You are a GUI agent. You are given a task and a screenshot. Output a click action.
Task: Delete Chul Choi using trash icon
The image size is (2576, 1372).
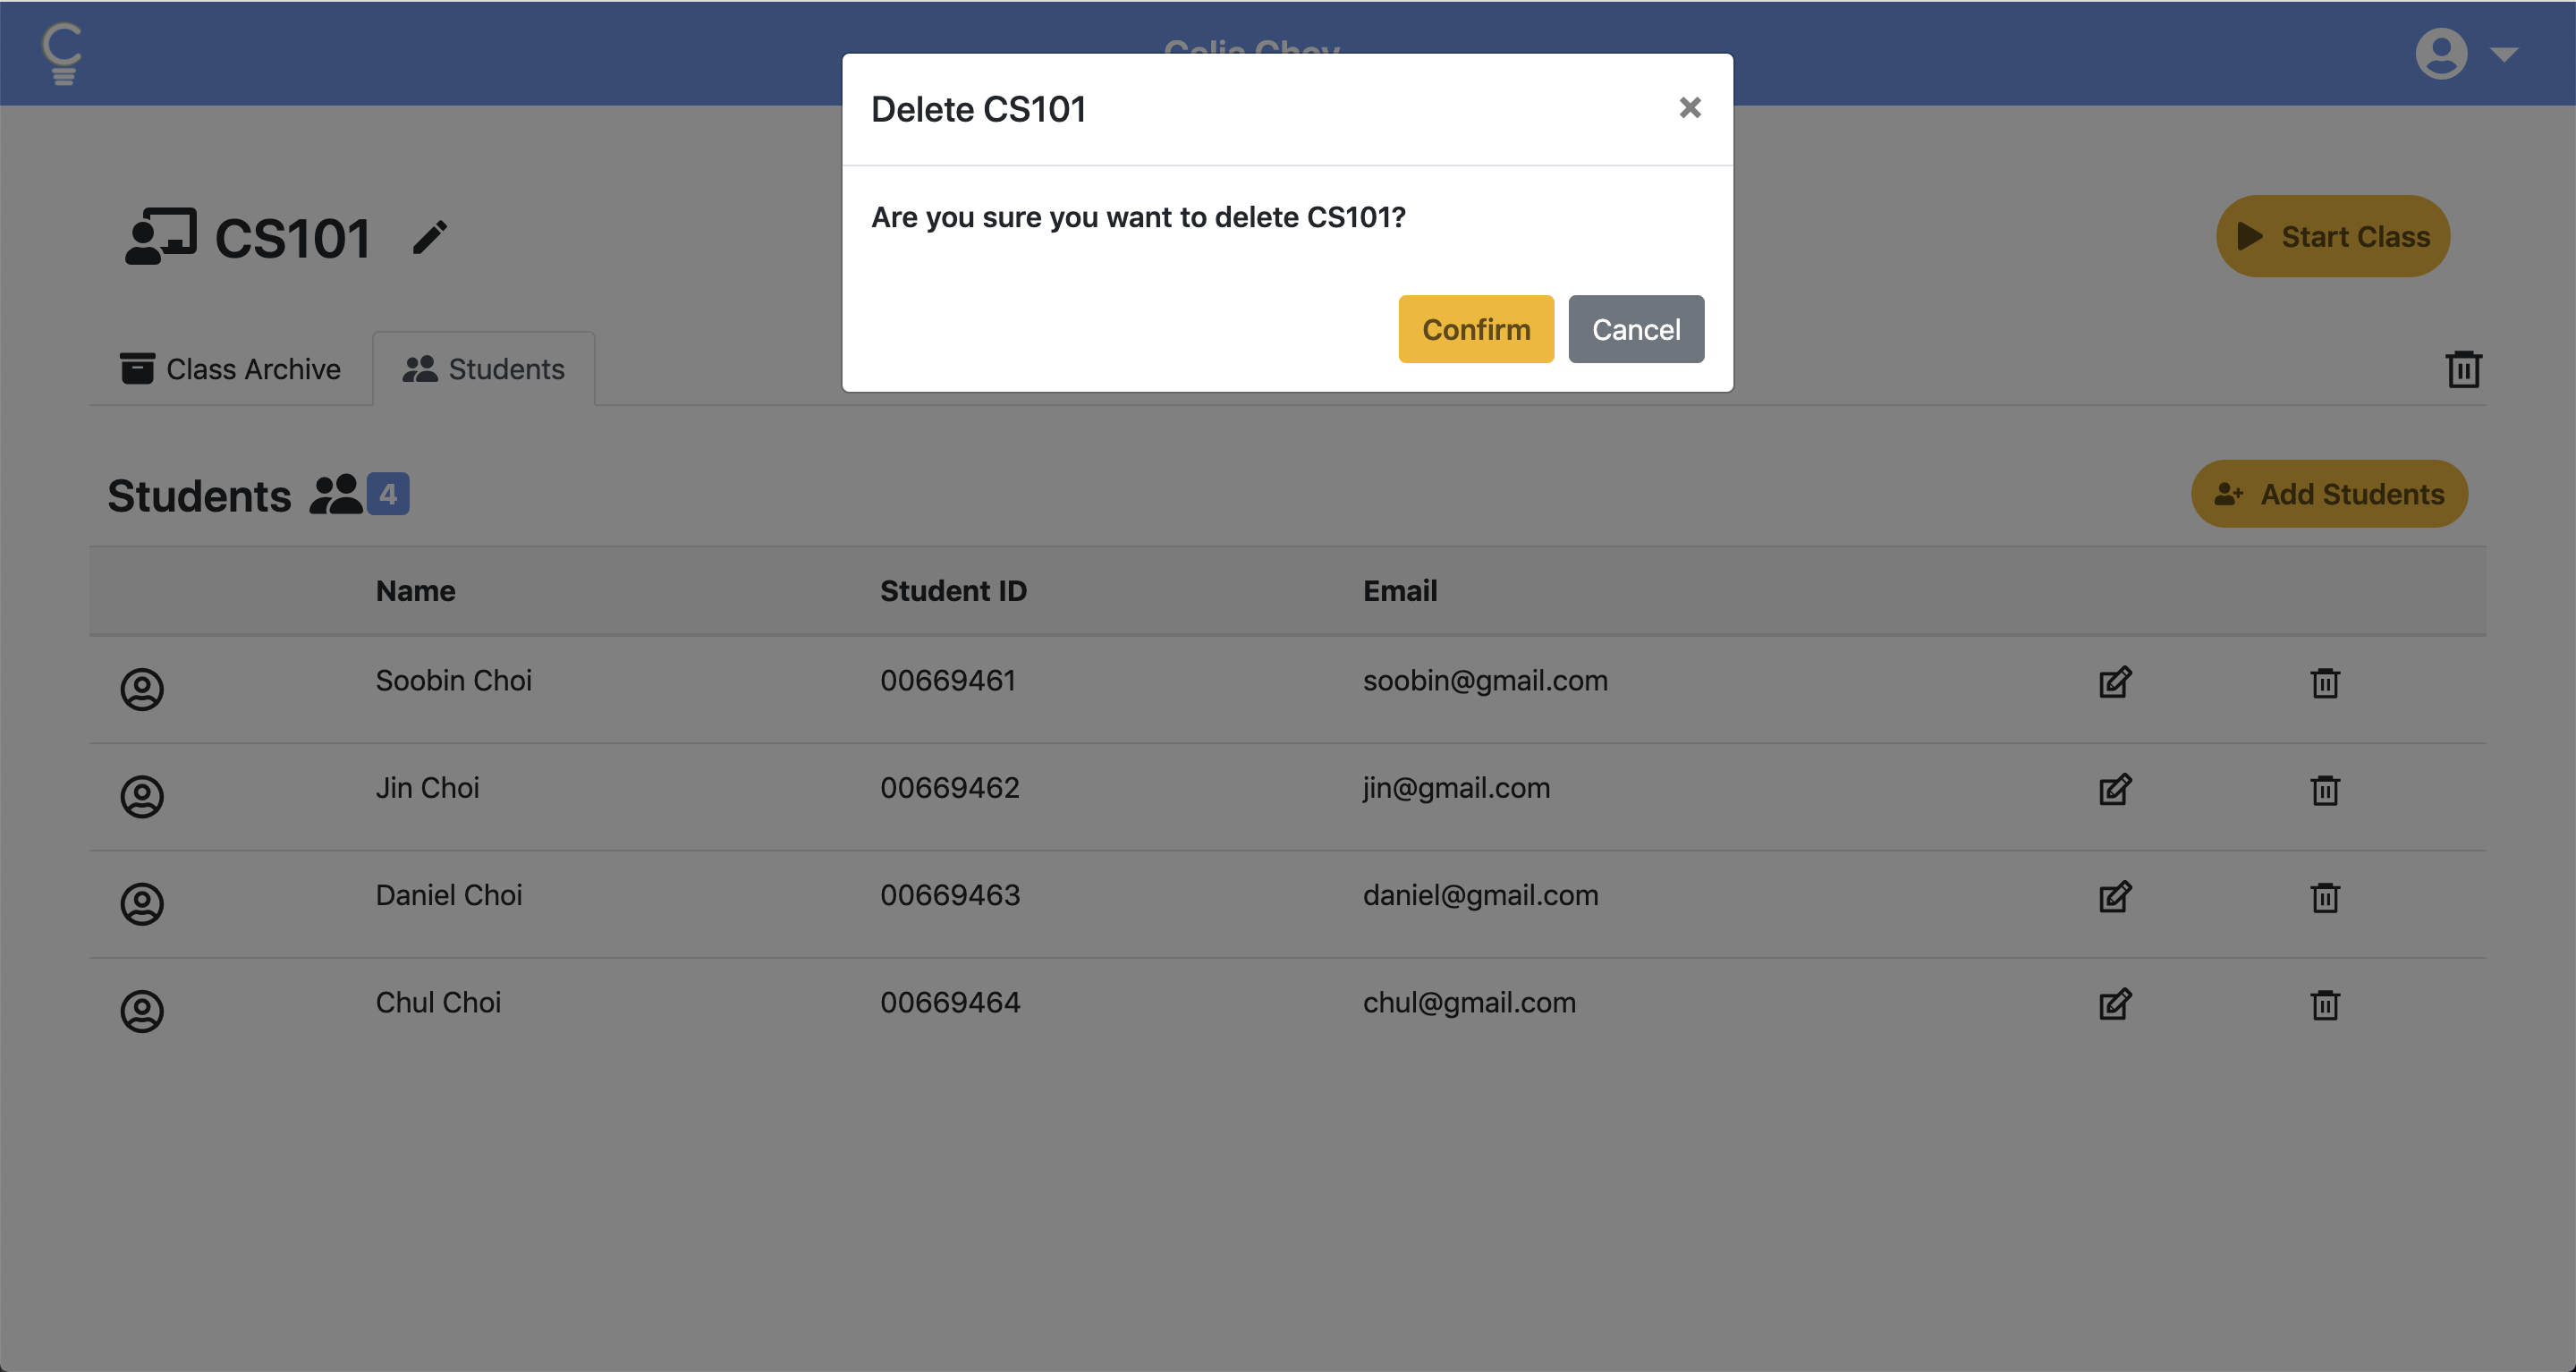pyautogui.click(x=2325, y=1004)
